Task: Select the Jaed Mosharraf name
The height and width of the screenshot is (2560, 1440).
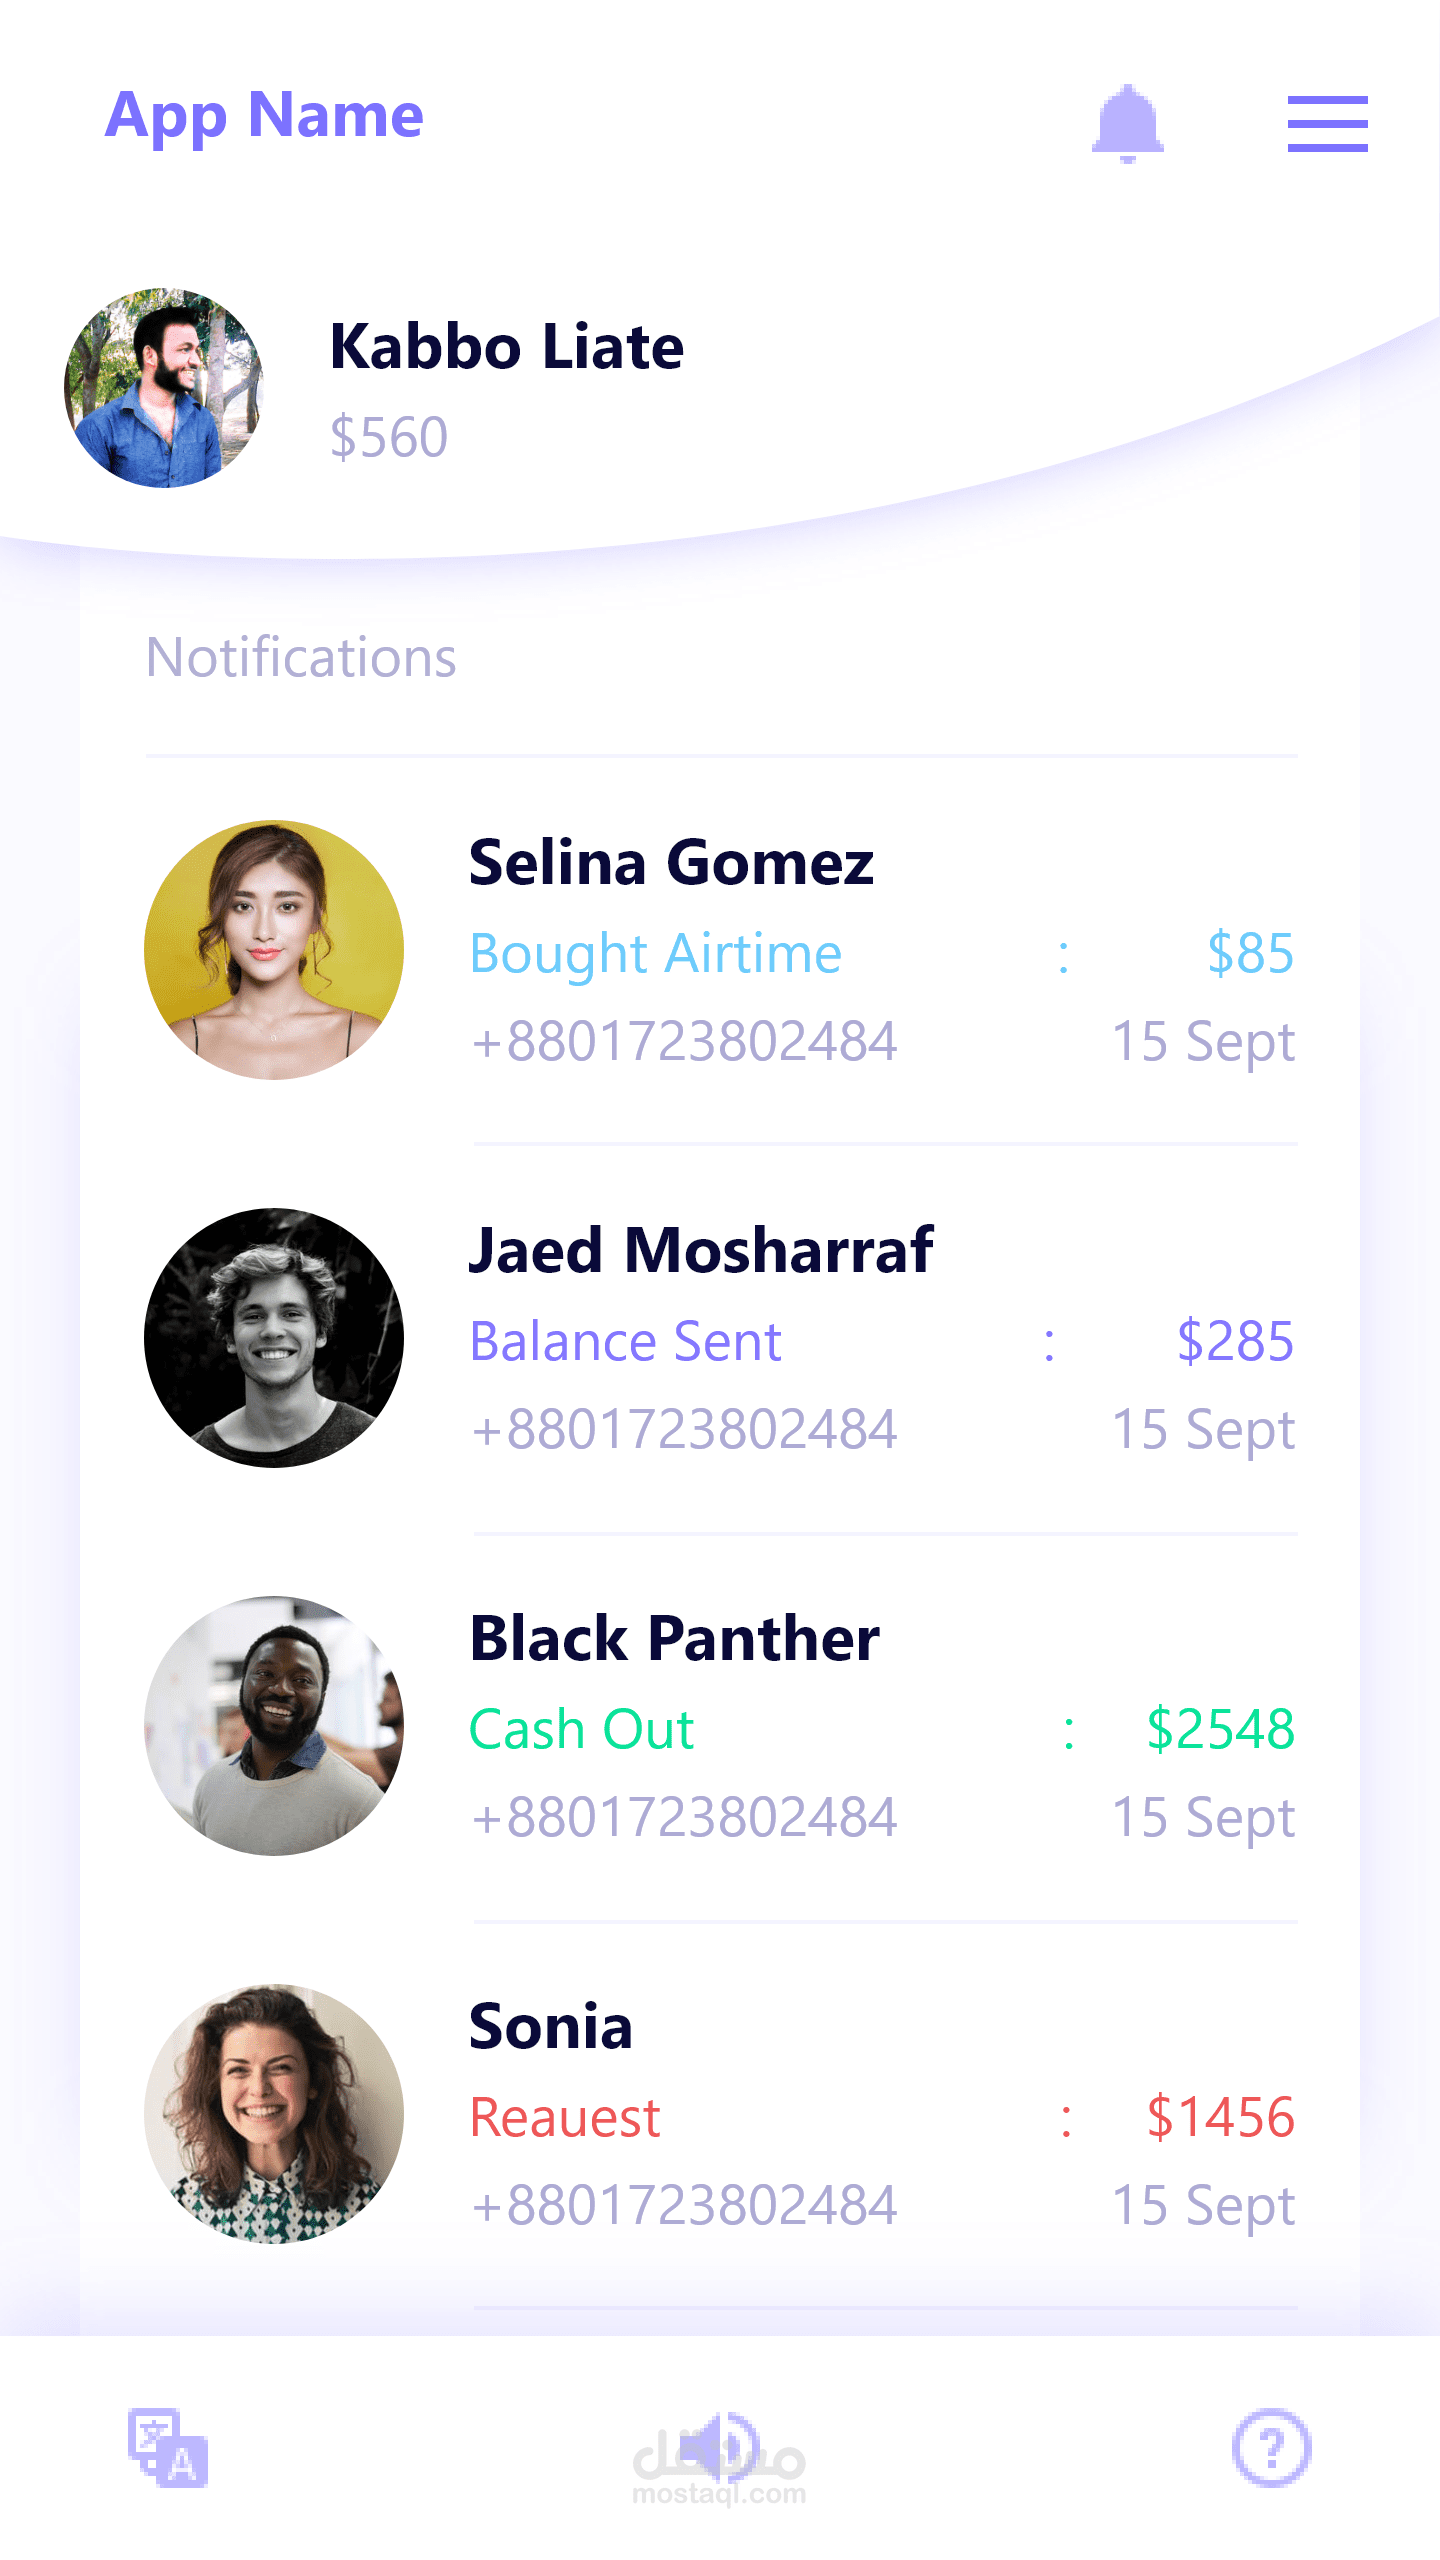Action: tap(701, 1250)
